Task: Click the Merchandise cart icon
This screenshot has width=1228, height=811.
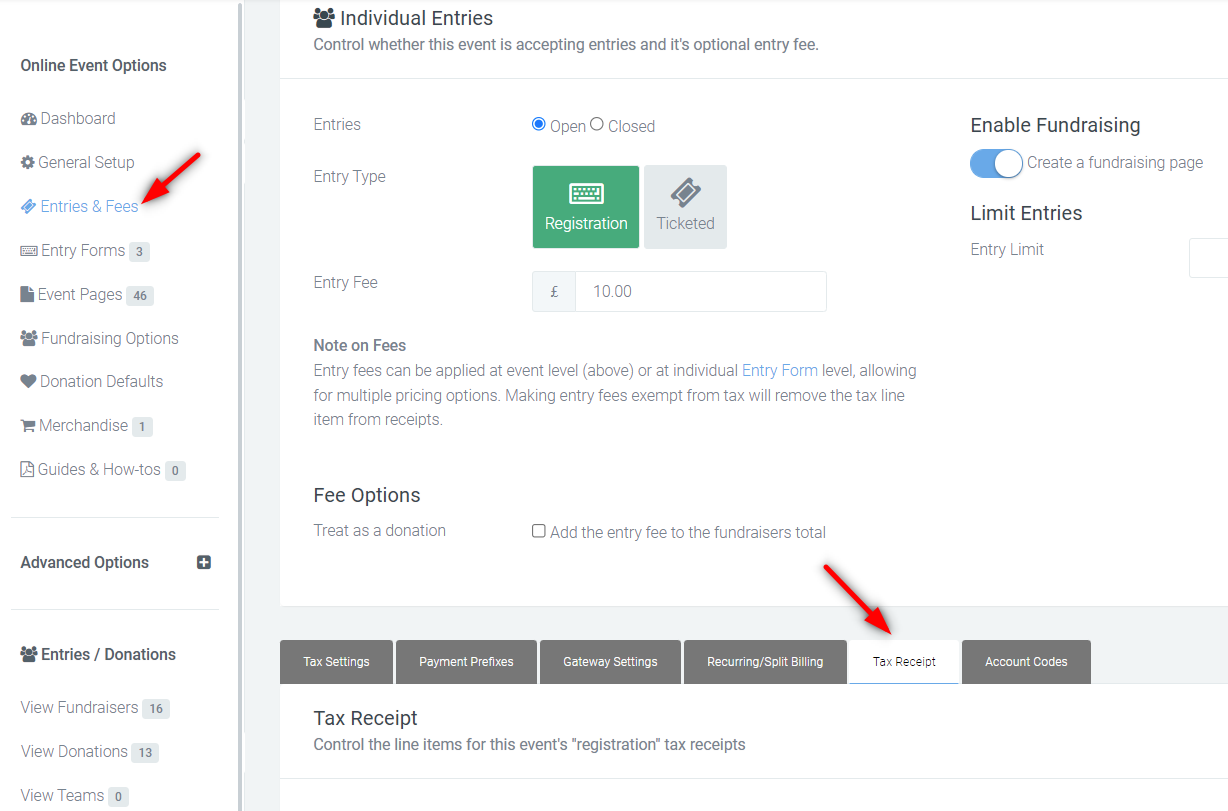Action: click(x=28, y=425)
